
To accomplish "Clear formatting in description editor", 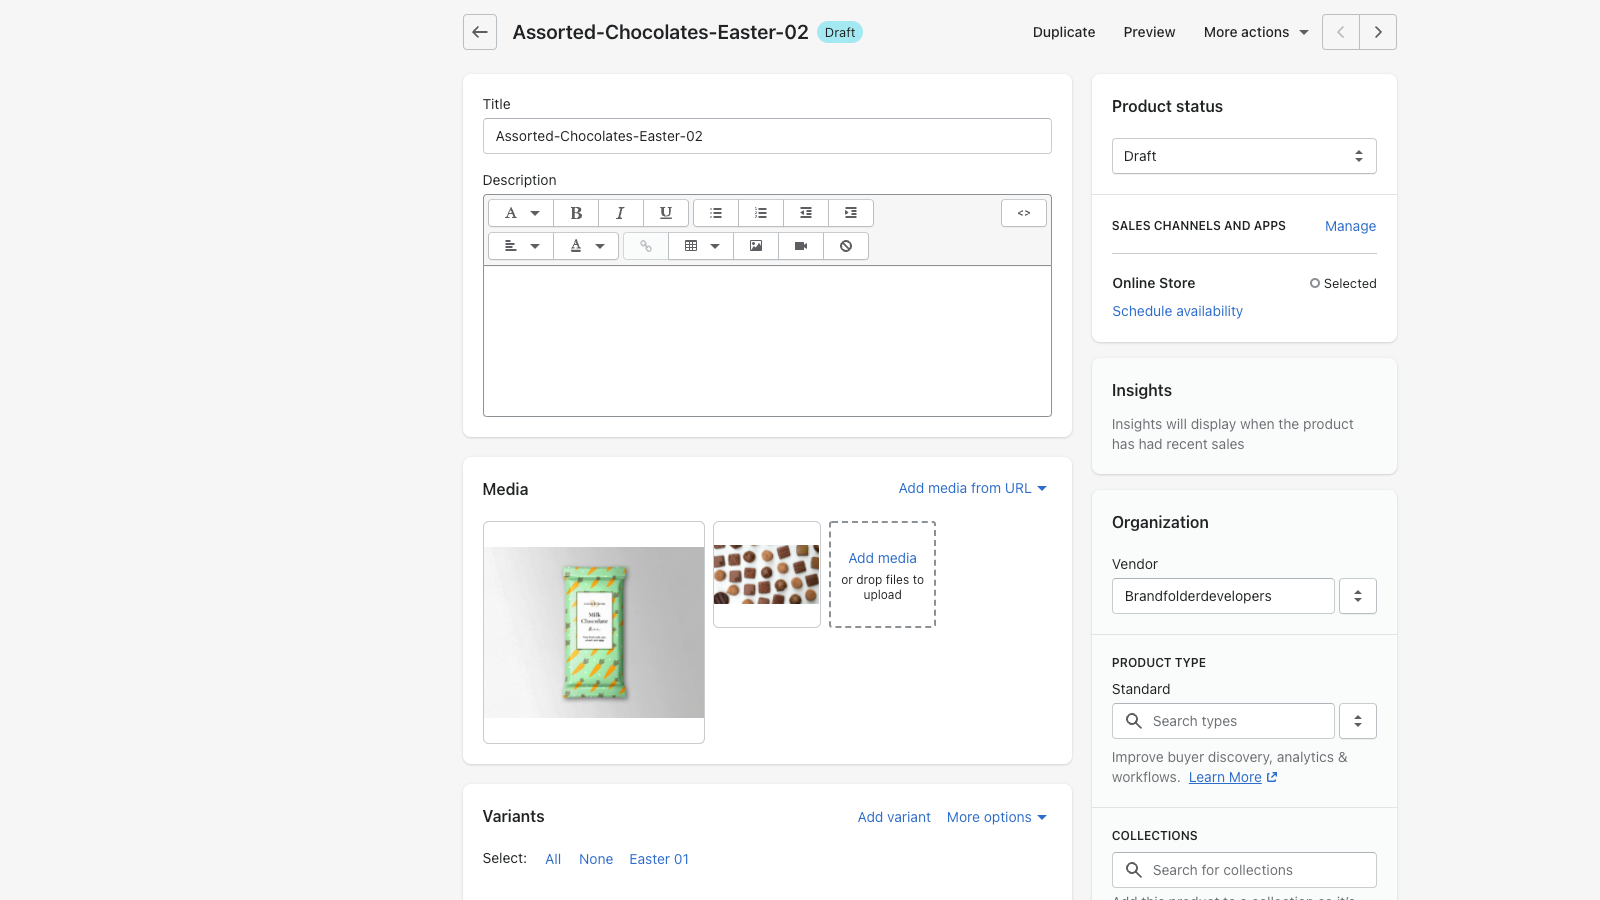I will pos(846,246).
